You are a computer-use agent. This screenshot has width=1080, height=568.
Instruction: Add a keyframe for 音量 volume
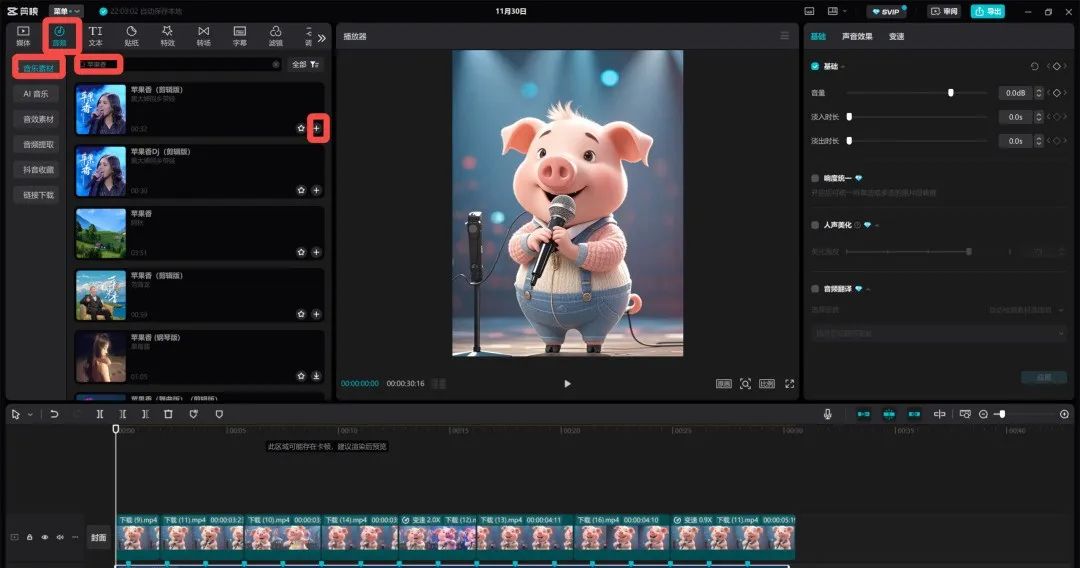coord(1057,93)
